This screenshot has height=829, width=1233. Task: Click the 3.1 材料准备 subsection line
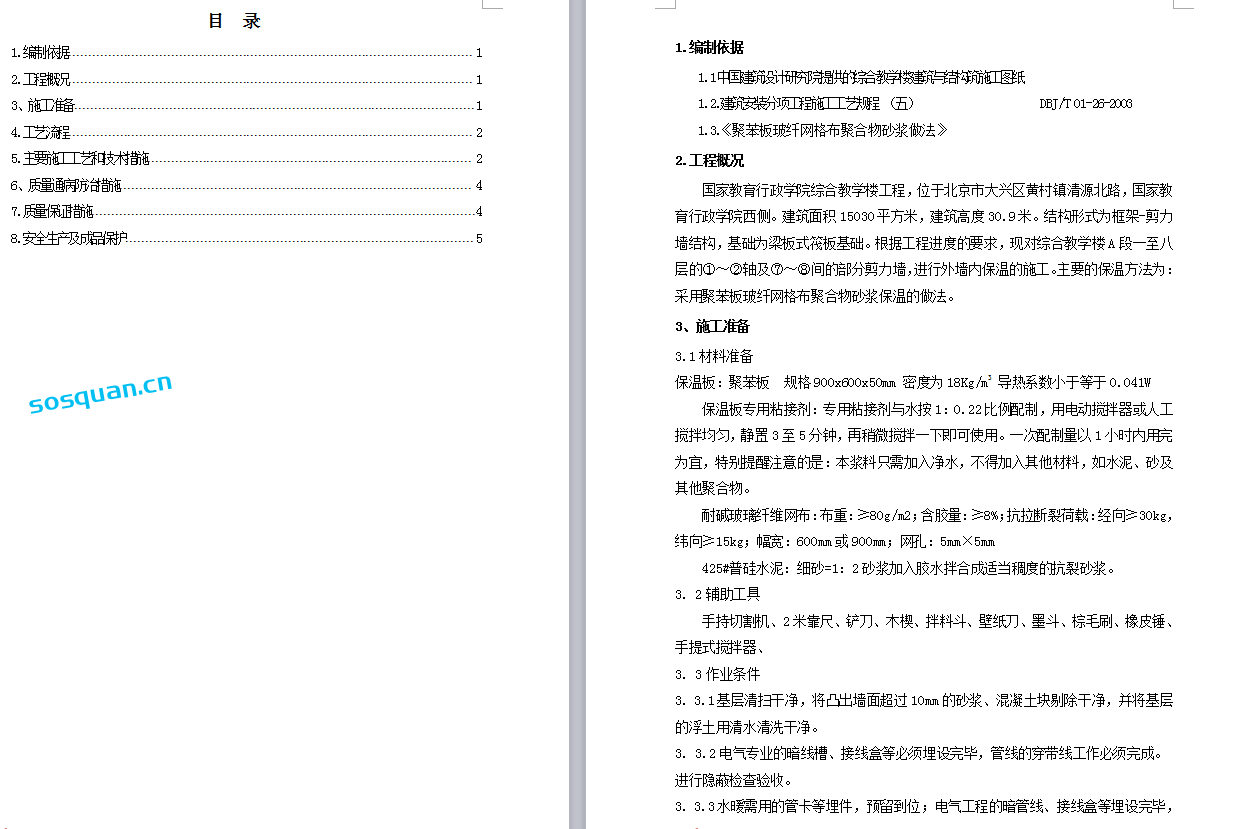click(714, 356)
